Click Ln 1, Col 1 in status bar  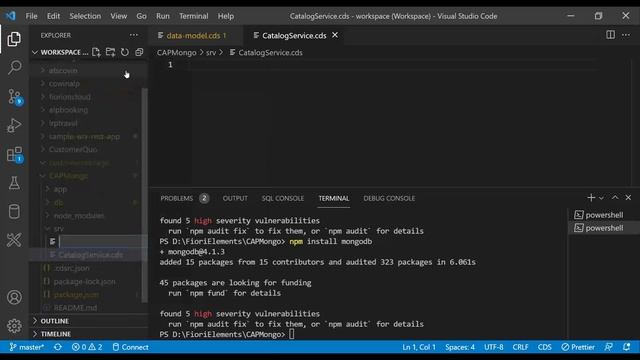[419, 347]
